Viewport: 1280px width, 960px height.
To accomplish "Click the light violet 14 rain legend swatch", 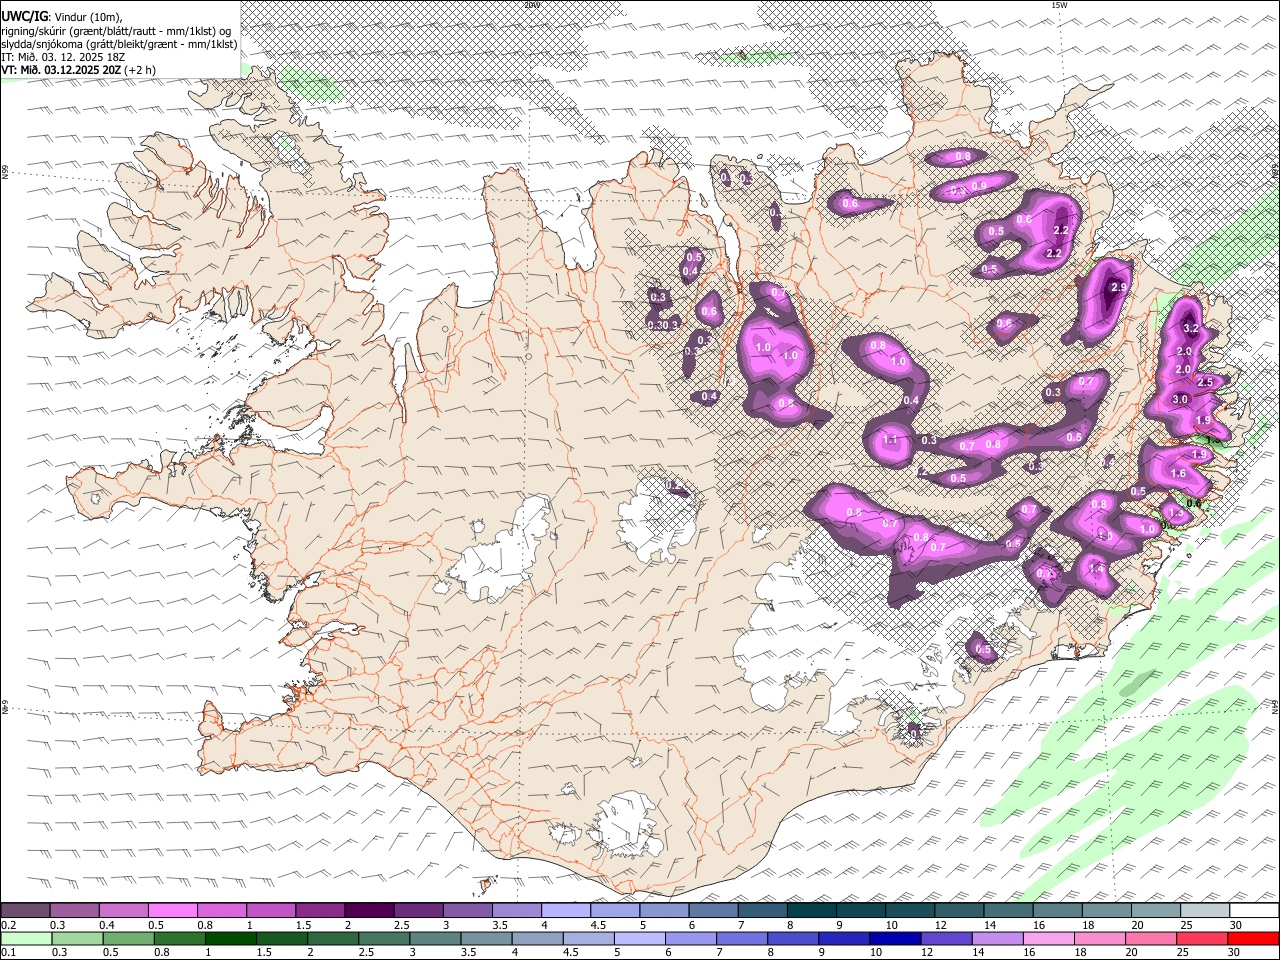I will (996, 938).
